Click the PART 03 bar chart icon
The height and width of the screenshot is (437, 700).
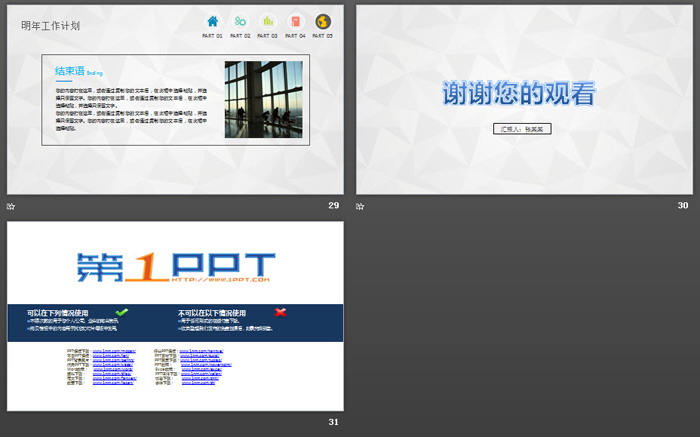click(268, 21)
